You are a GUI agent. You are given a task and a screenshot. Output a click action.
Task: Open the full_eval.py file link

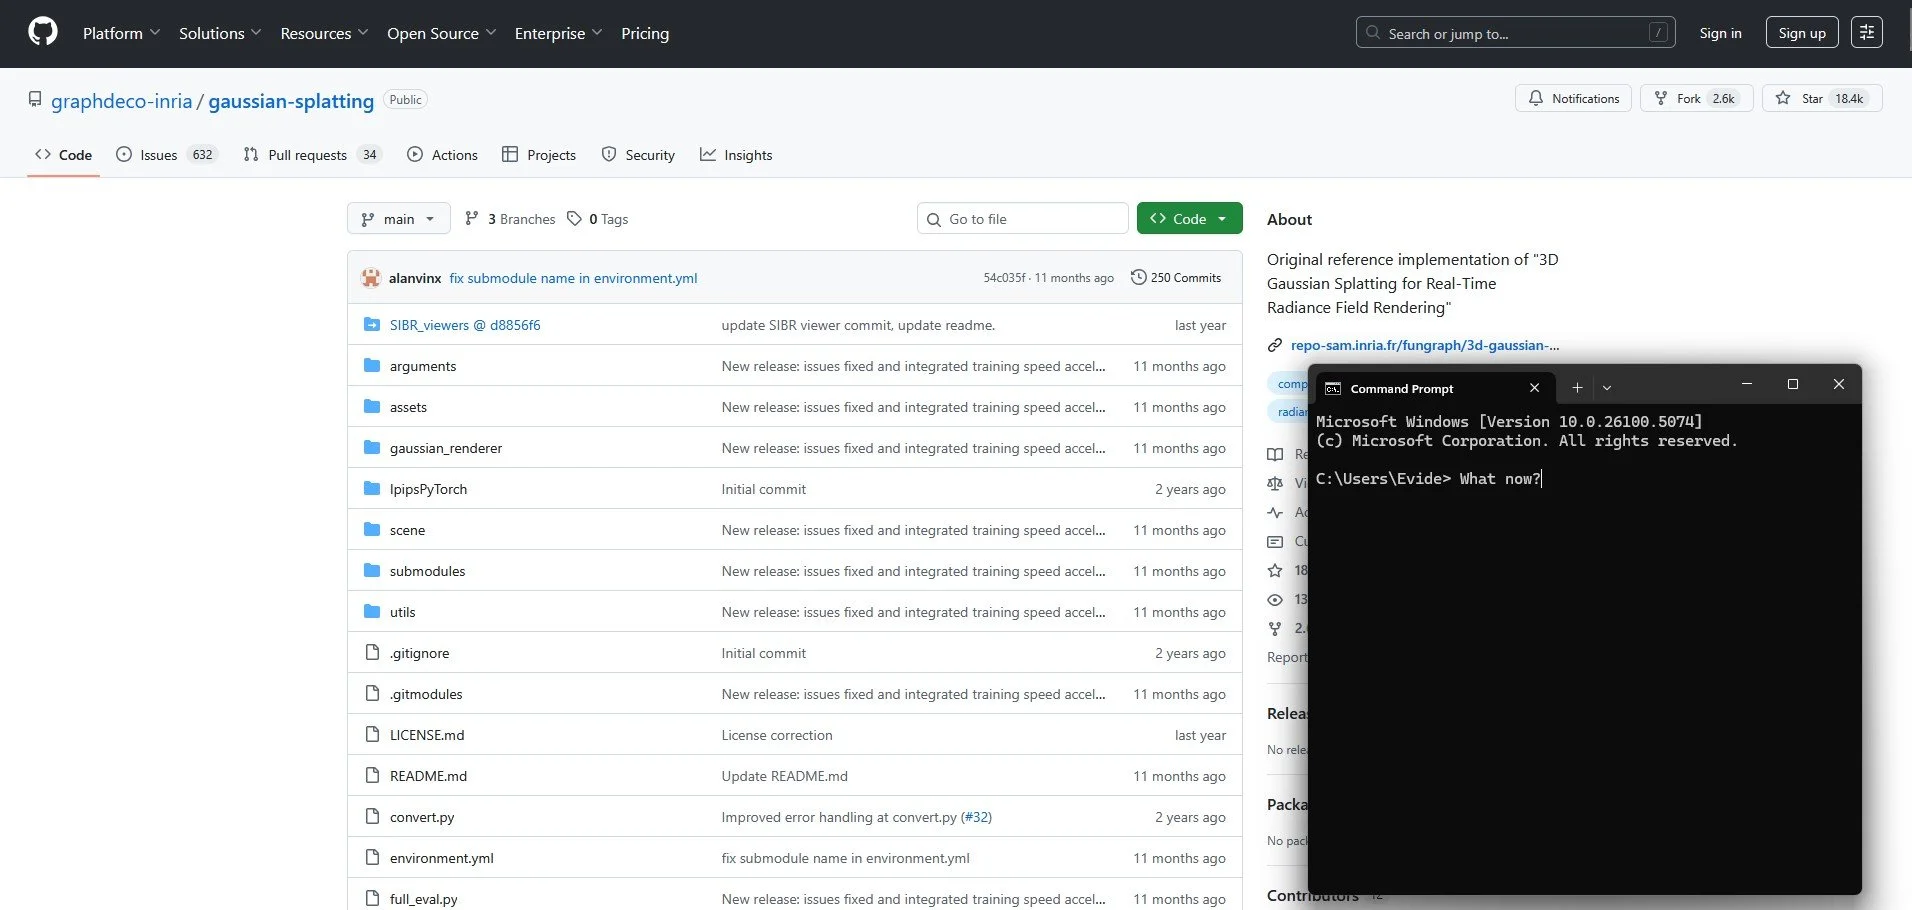423,899
